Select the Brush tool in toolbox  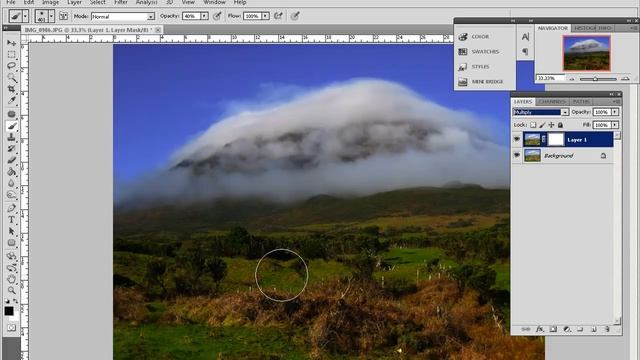[x=11, y=126]
